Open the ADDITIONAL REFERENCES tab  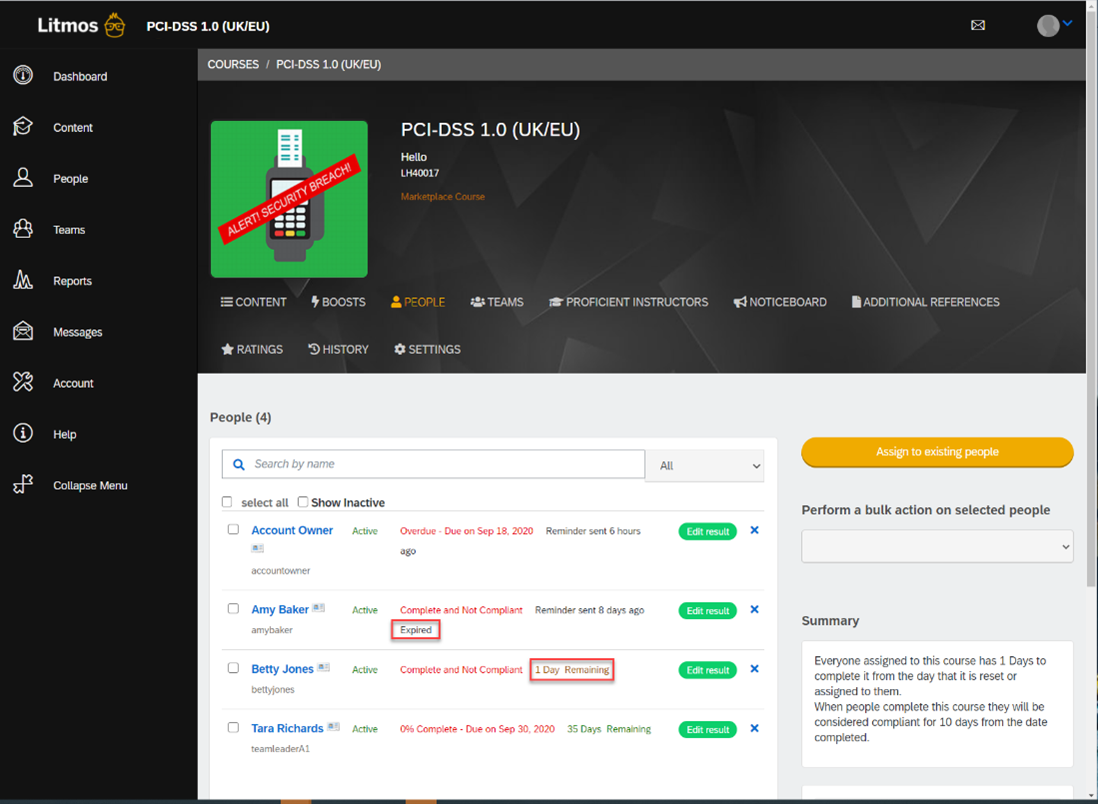point(926,302)
